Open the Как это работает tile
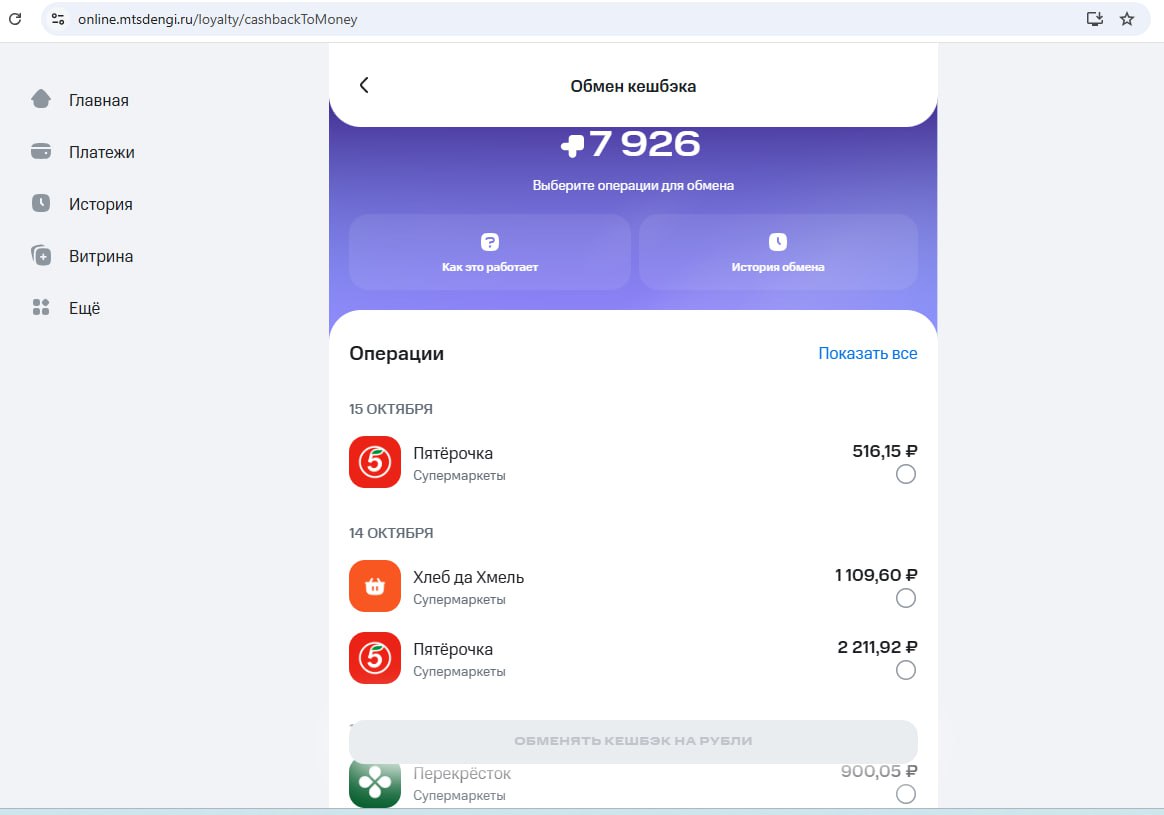This screenshot has width=1164, height=815. pyautogui.click(x=490, y=252)
